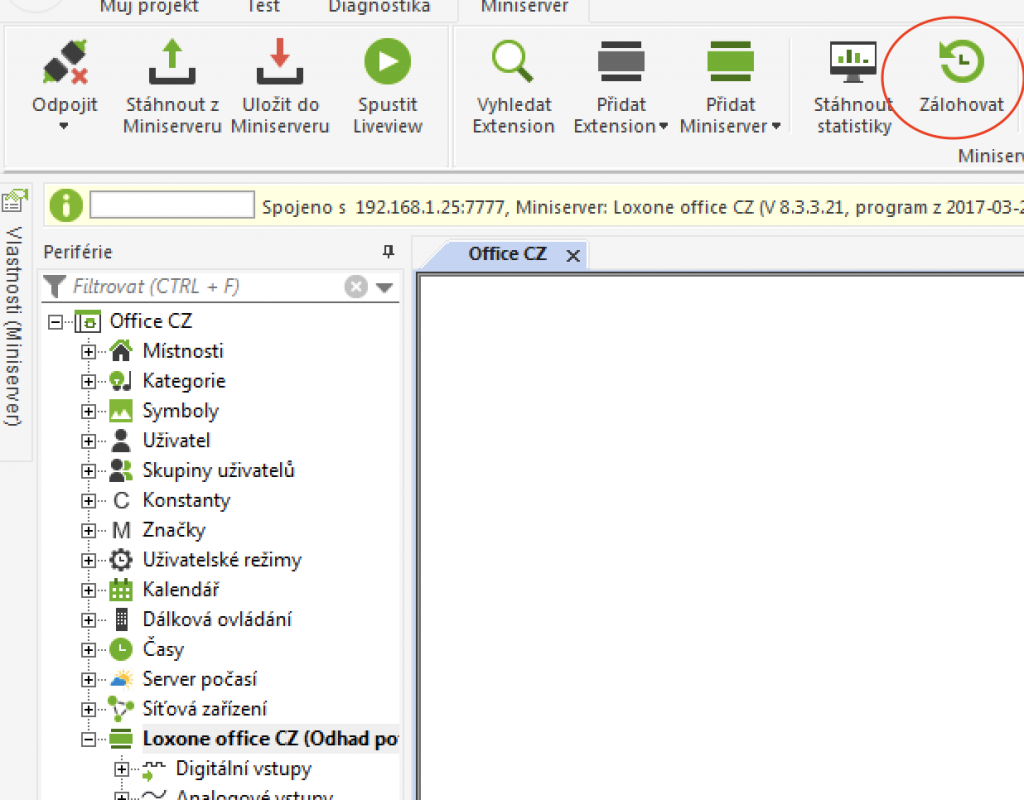This screenshot has height=800, width=1024.
Task: Toggle the pin on the Periférie panel
Action: click(388, 252)
